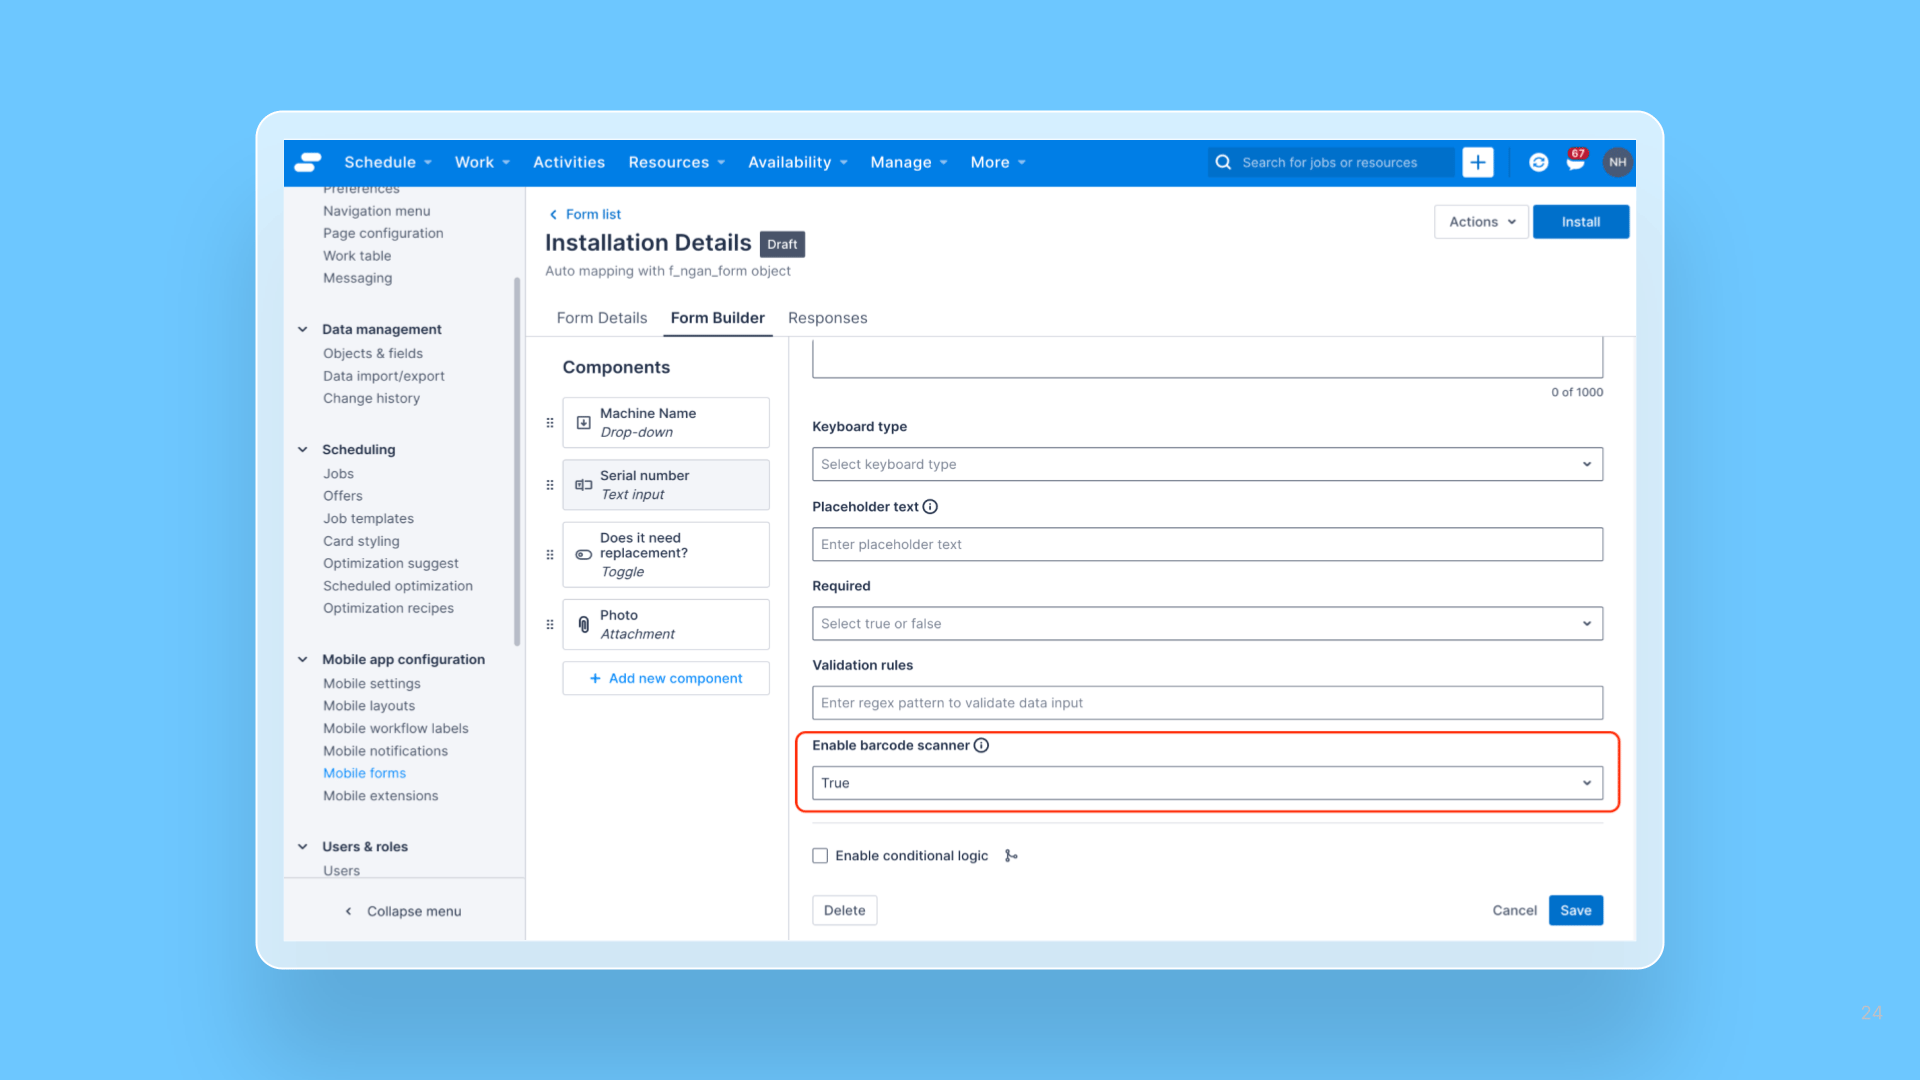Open the sync refresh icon
This screenshot has height=1080, width=1920.
1539,162
